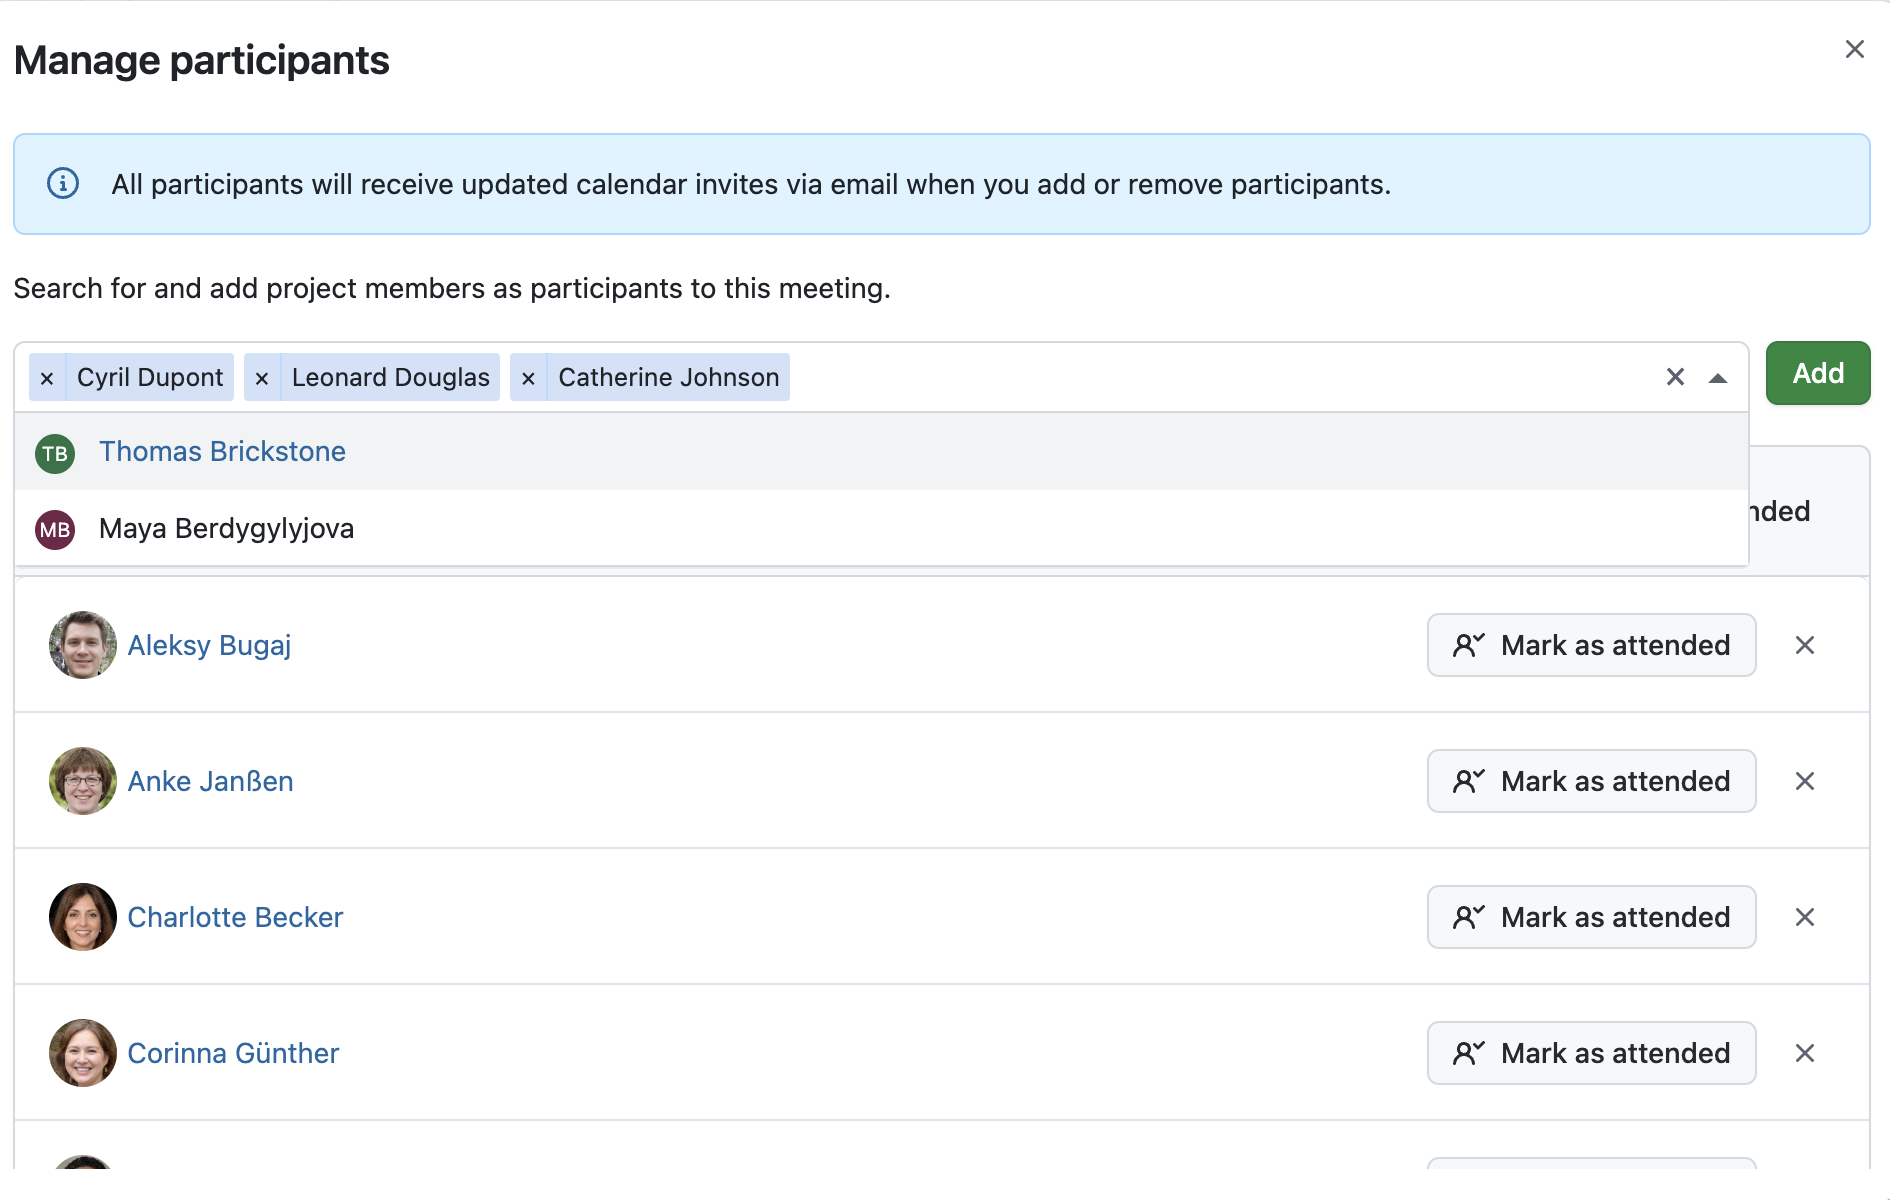The width and height of the screenshot is (1890, 1200).
Task: Open Charlotte Becker's profile link
Action: pos(235,917)
